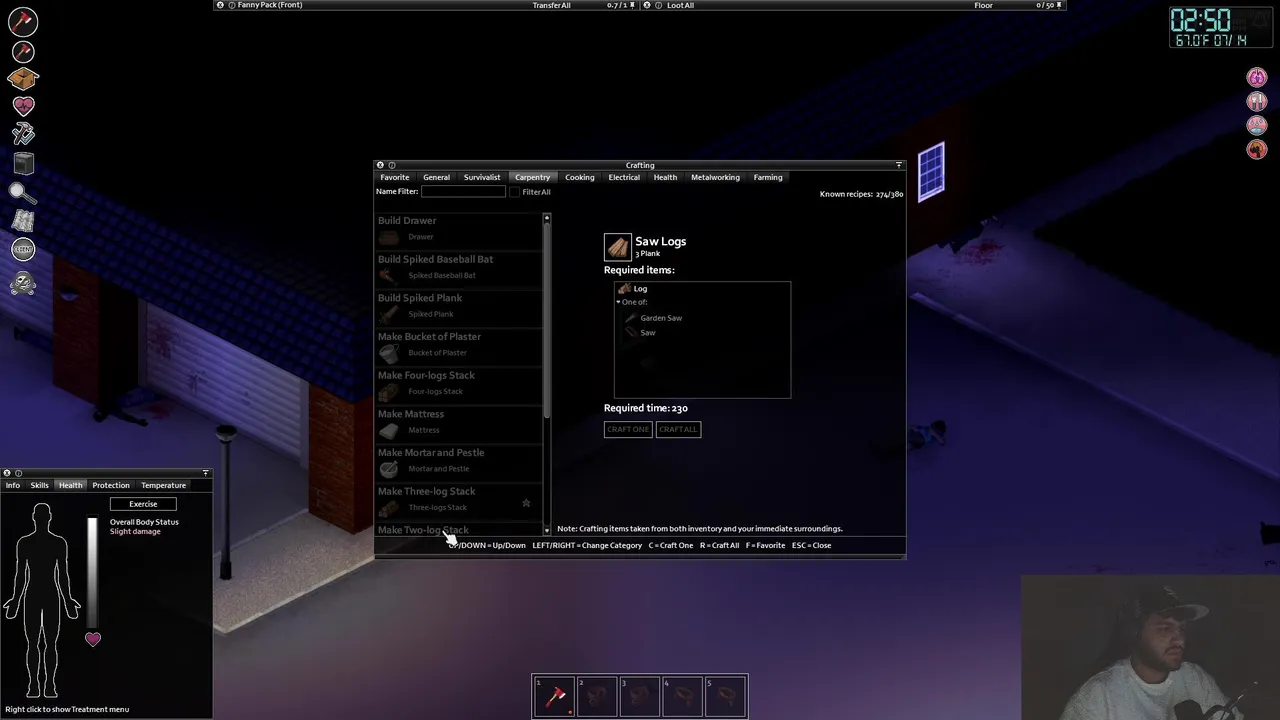Click the info icon on Loot panel header
Image resolution: width=1280 pixels, height=720 pixels.
(658, 5)
